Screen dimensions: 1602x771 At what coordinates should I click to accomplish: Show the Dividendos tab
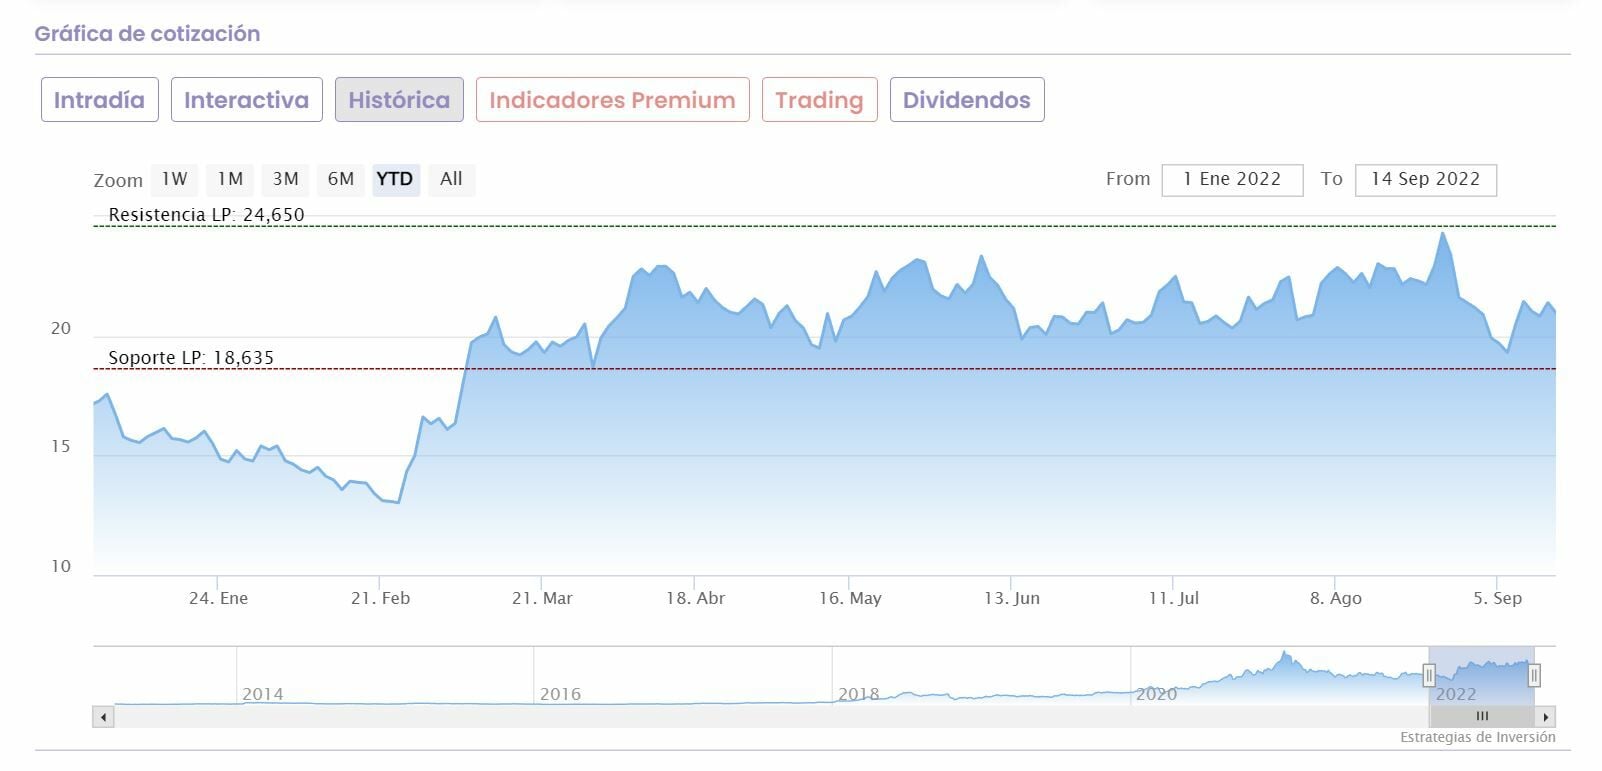tap(966, 100)
